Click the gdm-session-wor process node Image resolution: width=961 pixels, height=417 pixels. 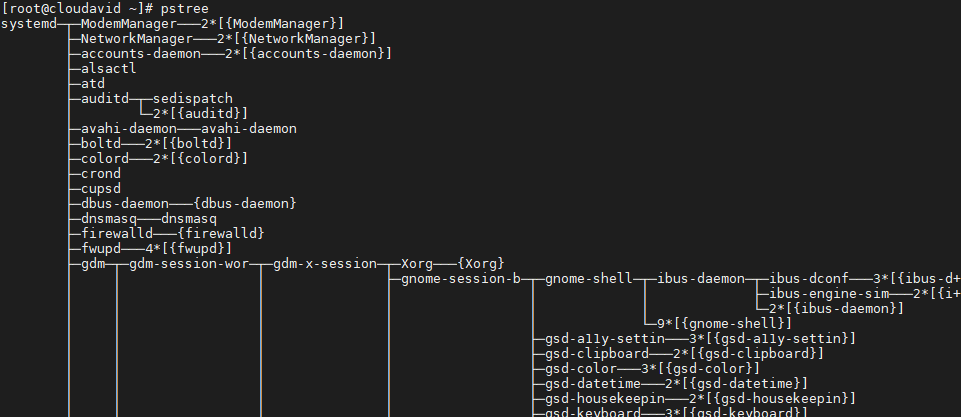[189, 264]
